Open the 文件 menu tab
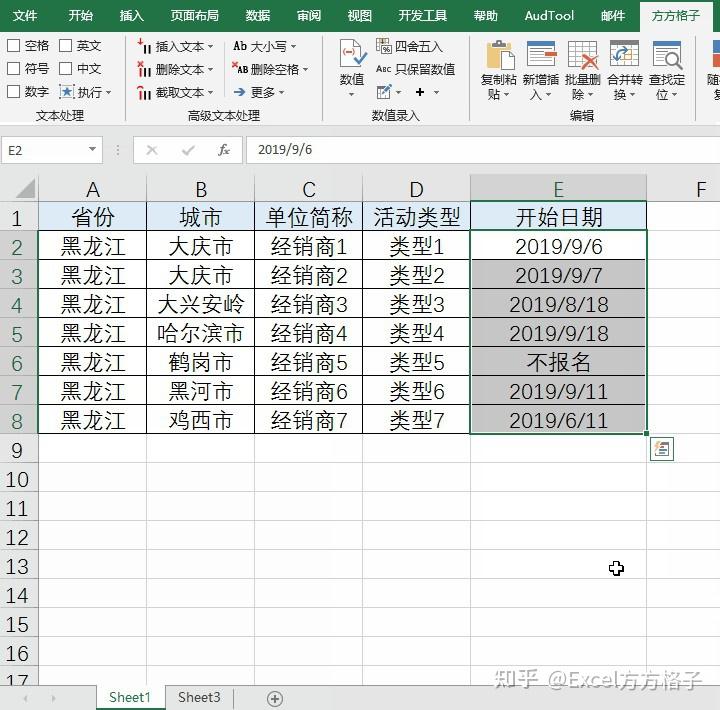720x710 pixels. (25, 16)
